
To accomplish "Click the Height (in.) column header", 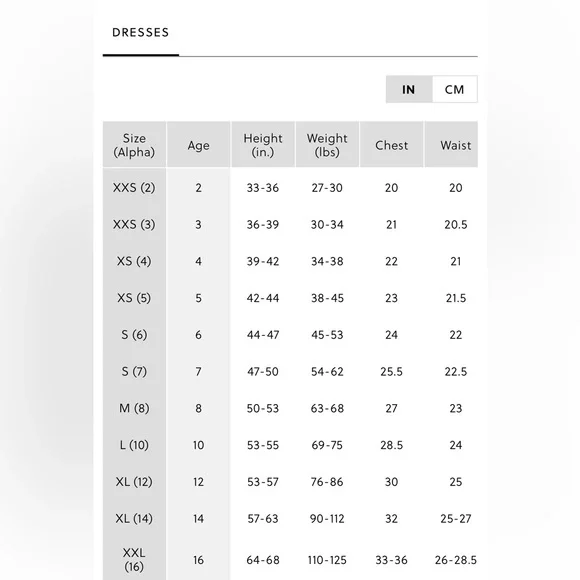I will [263, 145].
